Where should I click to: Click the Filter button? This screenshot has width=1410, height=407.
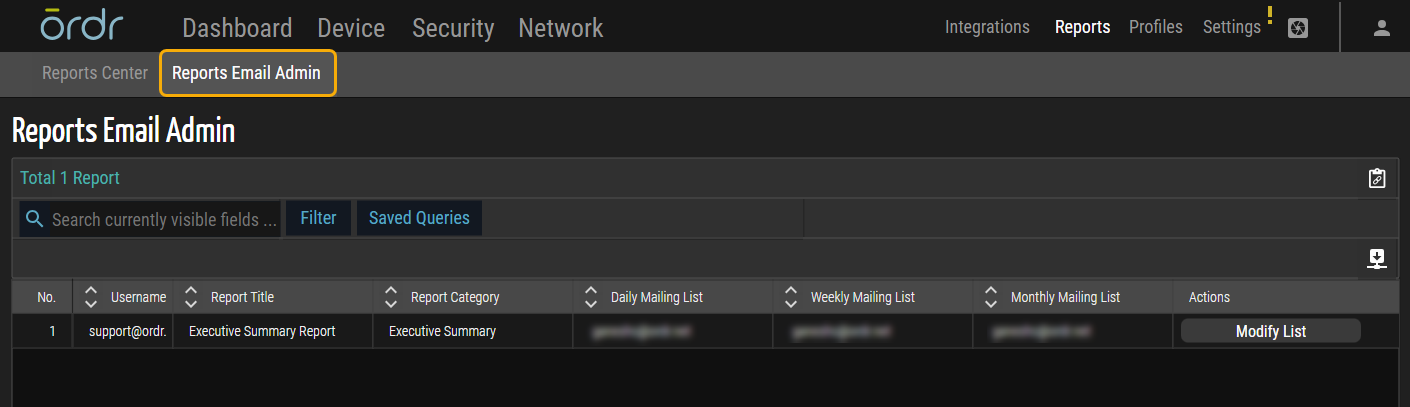[x=318, y=218]
